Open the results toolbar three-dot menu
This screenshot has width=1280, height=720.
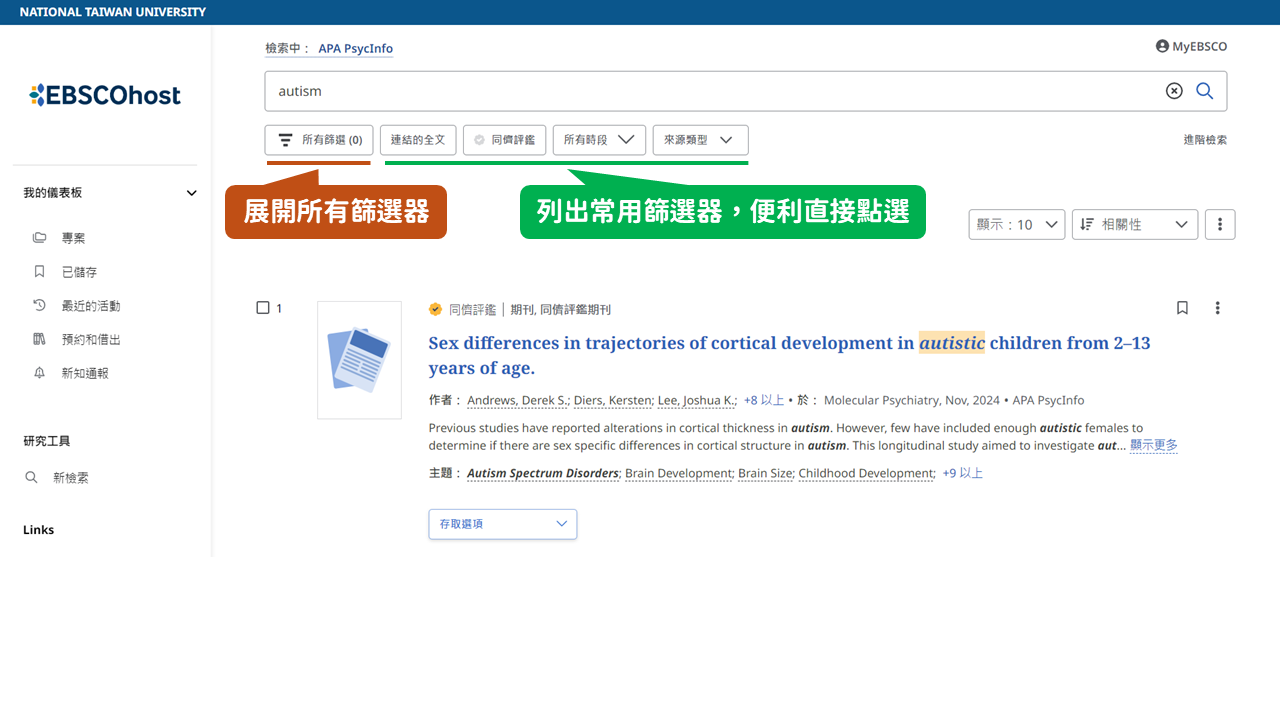pos(1220,225)
